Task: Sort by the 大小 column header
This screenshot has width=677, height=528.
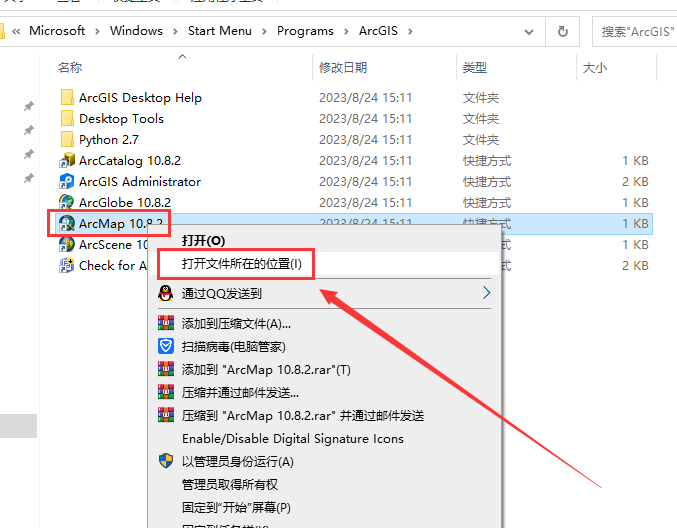Action: pos(595,67)
